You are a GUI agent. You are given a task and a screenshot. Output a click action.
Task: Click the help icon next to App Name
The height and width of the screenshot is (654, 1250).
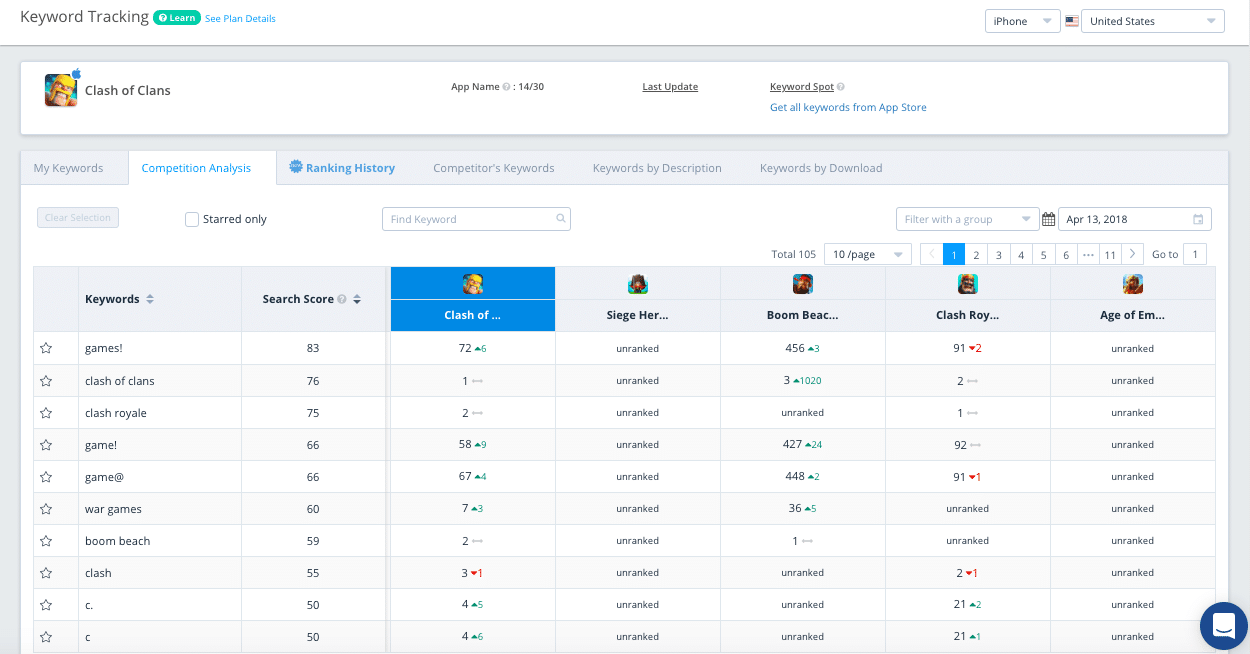(506, 87)
